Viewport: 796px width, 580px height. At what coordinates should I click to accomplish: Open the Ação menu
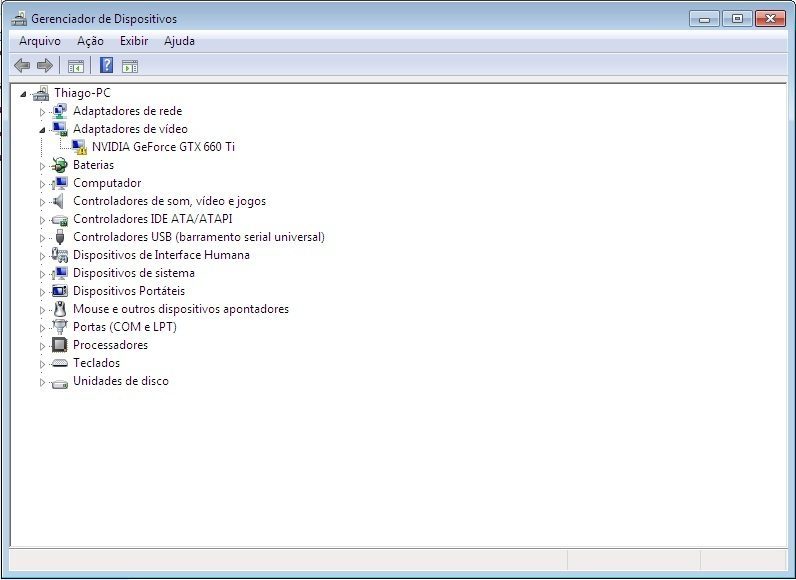click(x=90, y=41)
